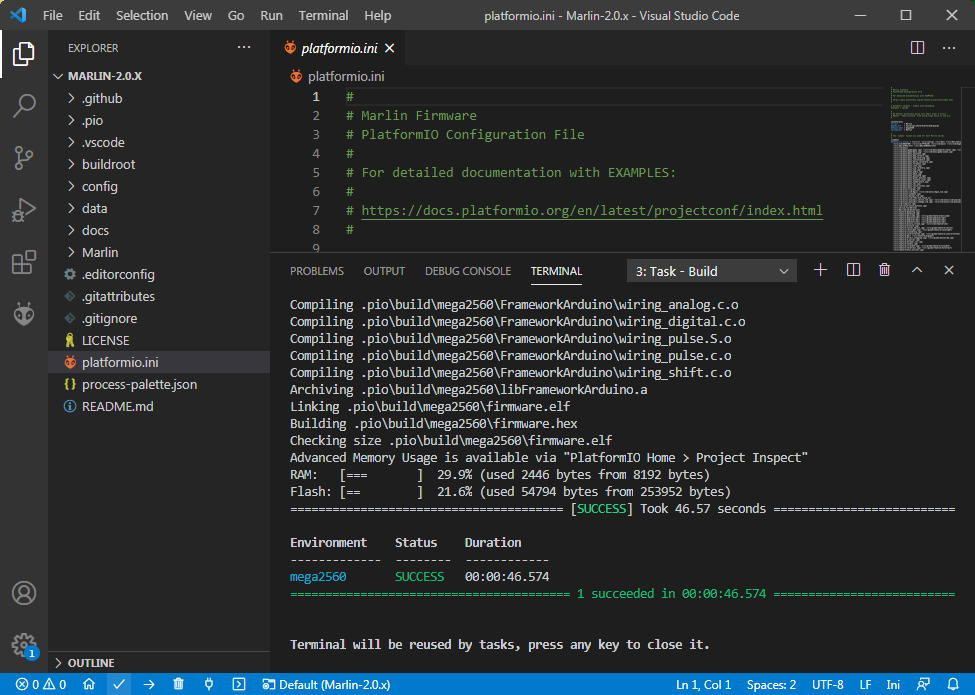Expand the Marlin folder in Explorer
This screenshot has height=695, width=975.
click(99, 252)
